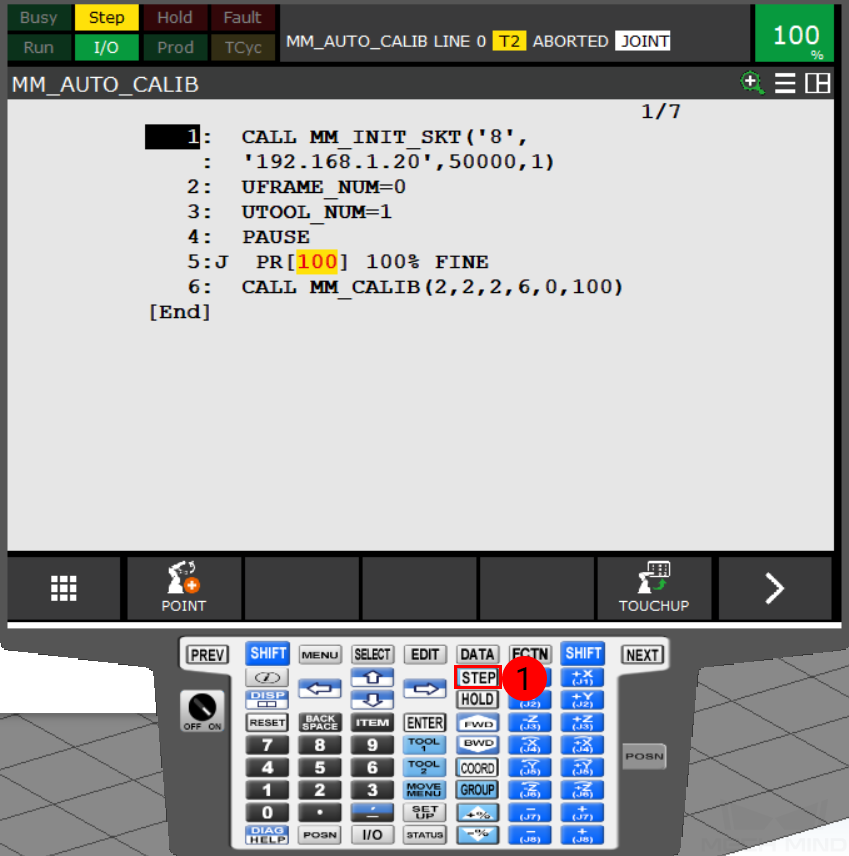The image size is (849, 856).
Task: Click the split window layout icon
Action: (x=817, y=84)
